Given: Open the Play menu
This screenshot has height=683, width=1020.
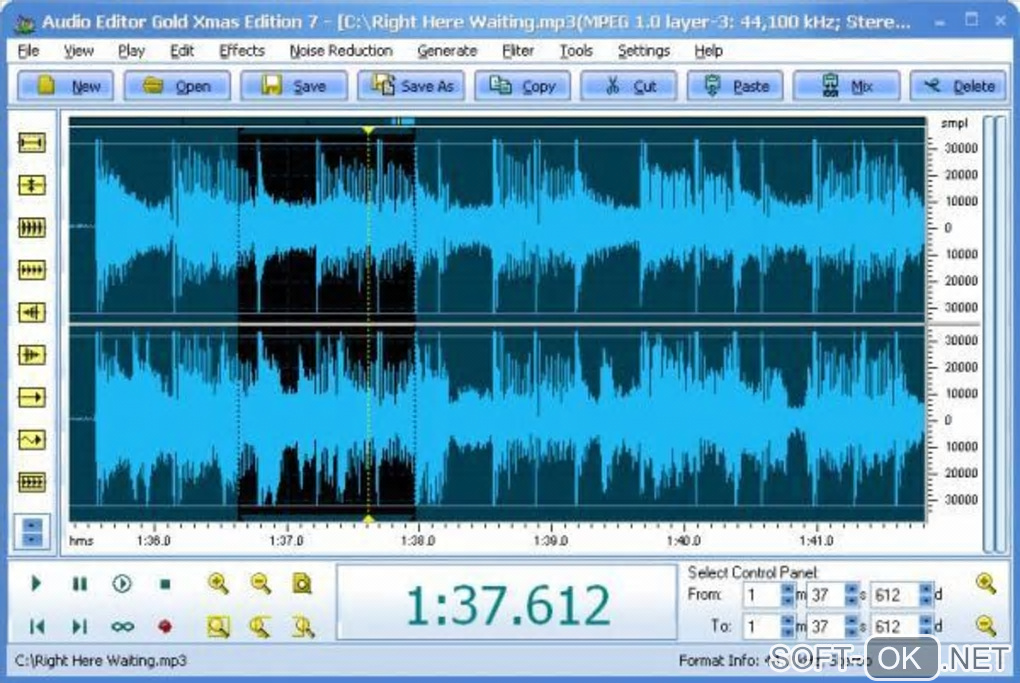Looking at the screenshot, I should 131,51.
